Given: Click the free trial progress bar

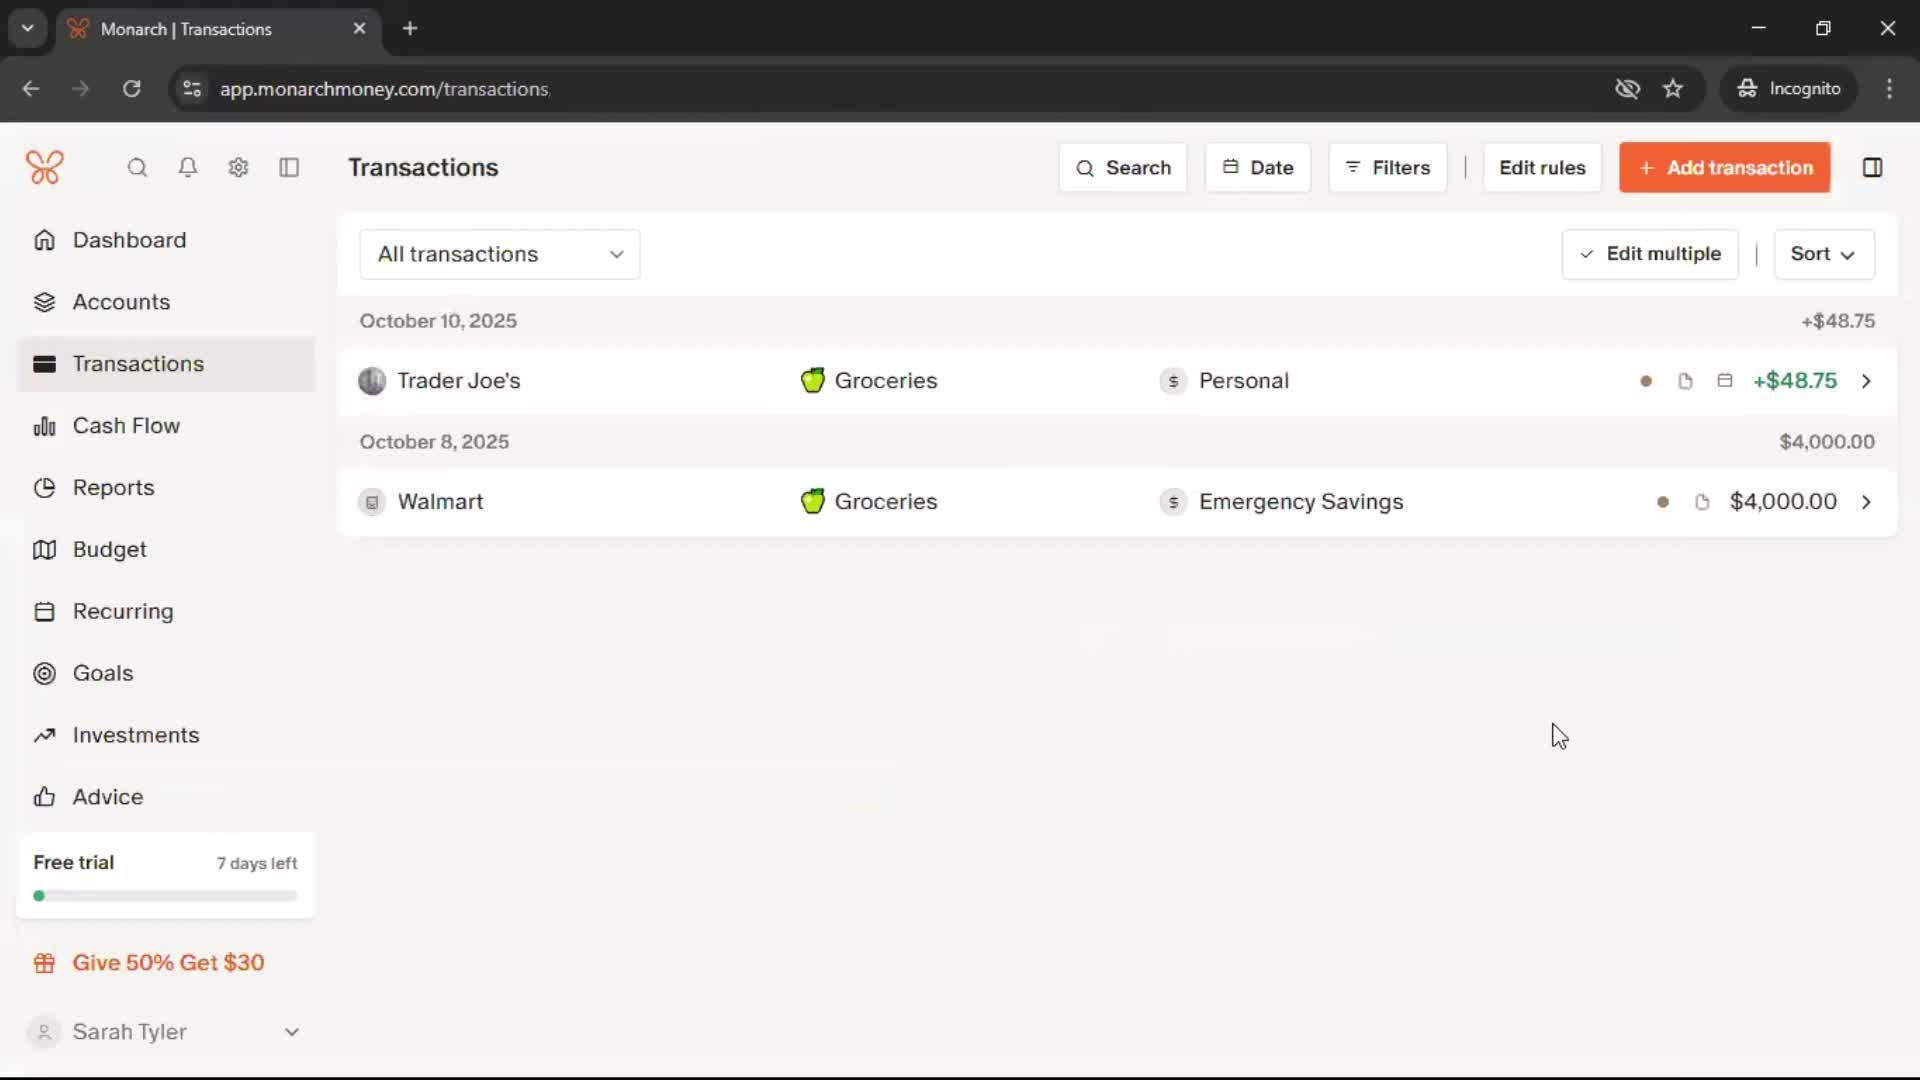Looking at the screenshot, I should (x=166, y=896).
